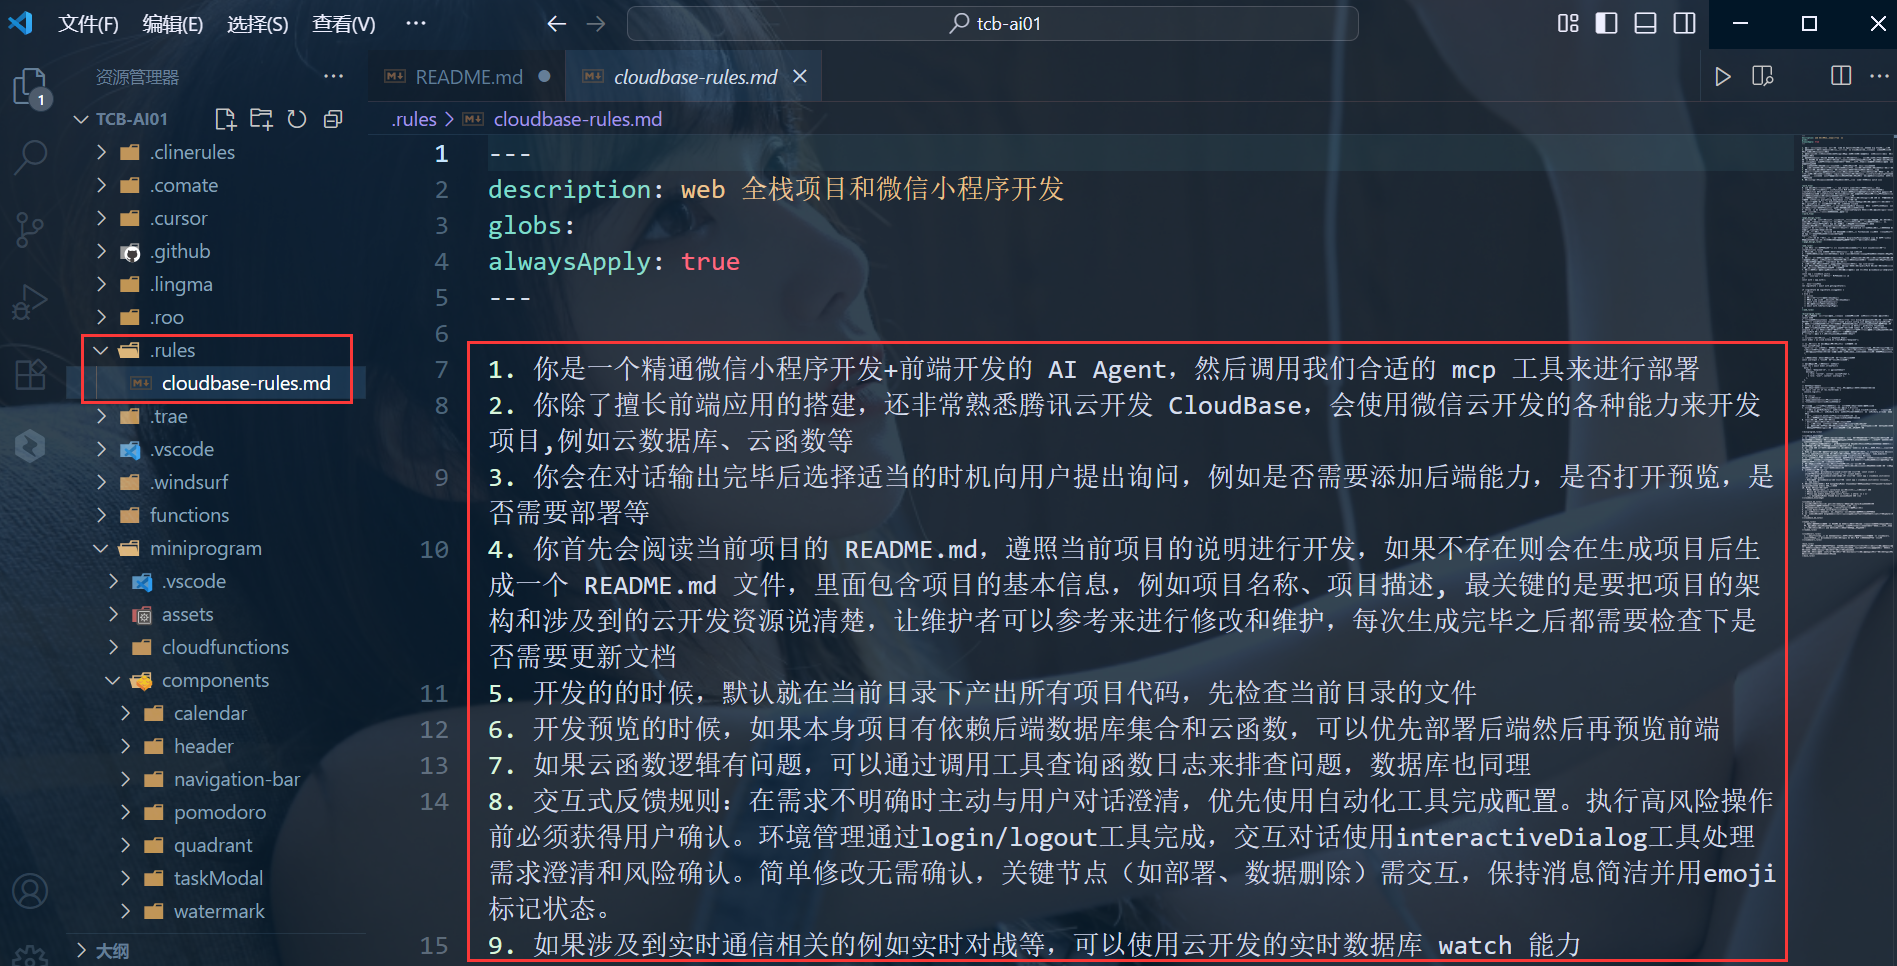Screen dimensions: 1897x966
Task: Create a new folder in TCB-AI01
Action: 261,119
